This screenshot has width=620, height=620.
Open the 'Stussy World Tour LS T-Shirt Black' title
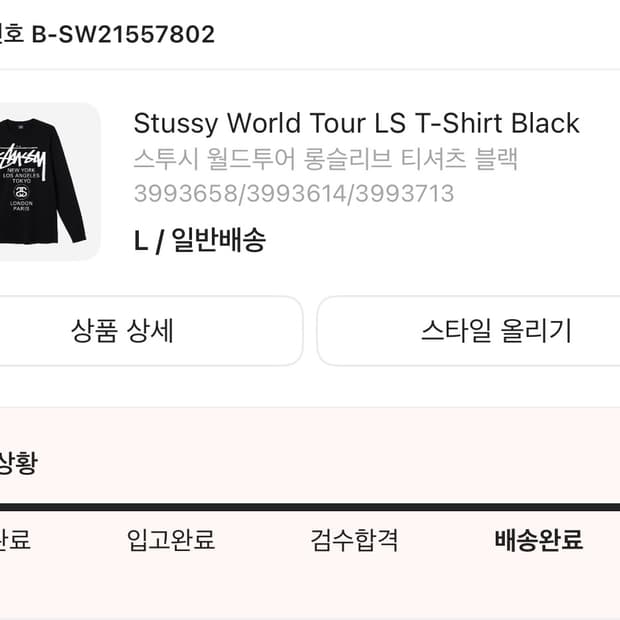click(x=356, y=124)
